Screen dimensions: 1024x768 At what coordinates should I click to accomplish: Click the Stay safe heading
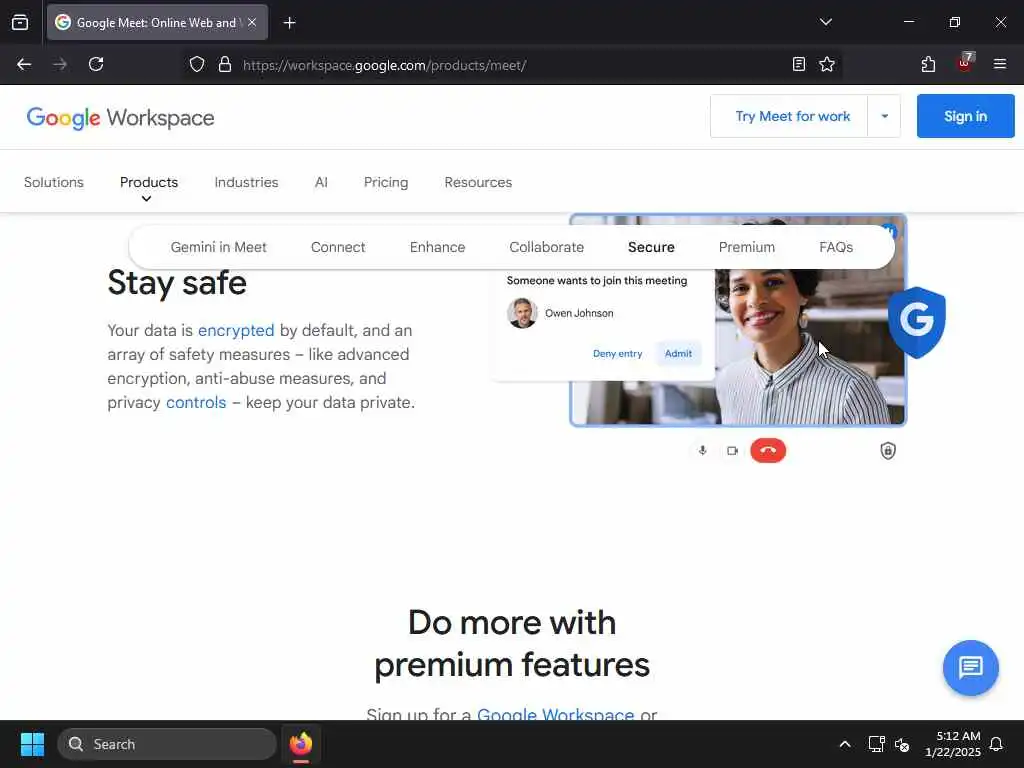(177, 283)
